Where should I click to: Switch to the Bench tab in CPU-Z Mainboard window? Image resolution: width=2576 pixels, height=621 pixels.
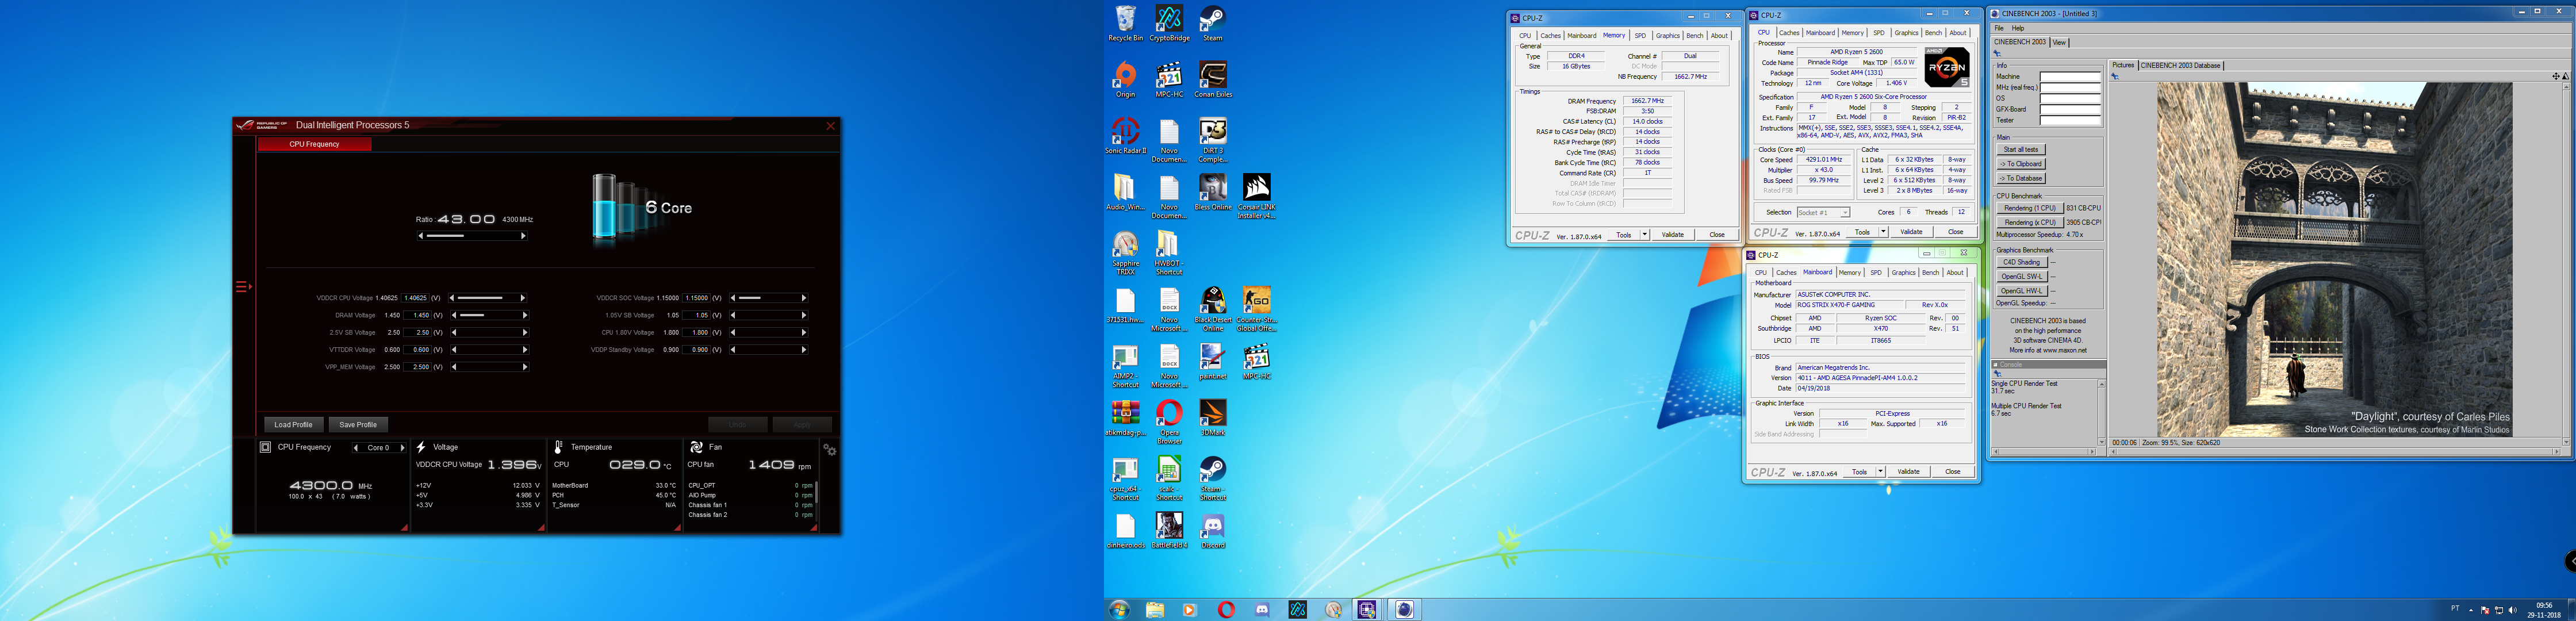[1930, 273]
